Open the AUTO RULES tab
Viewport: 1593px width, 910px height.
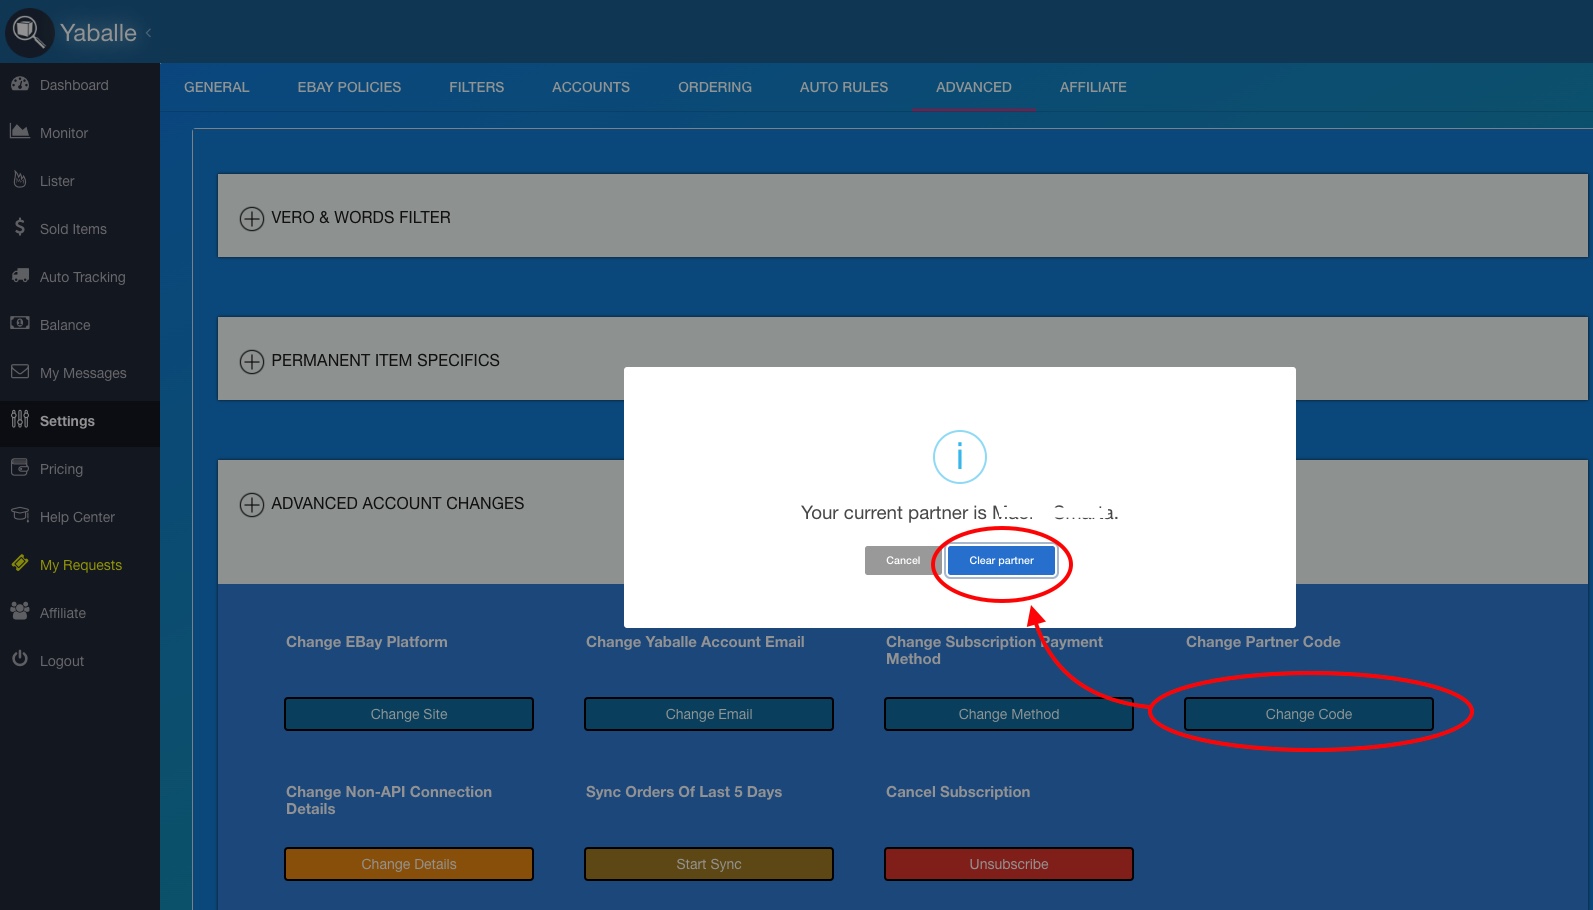[843, 87]
